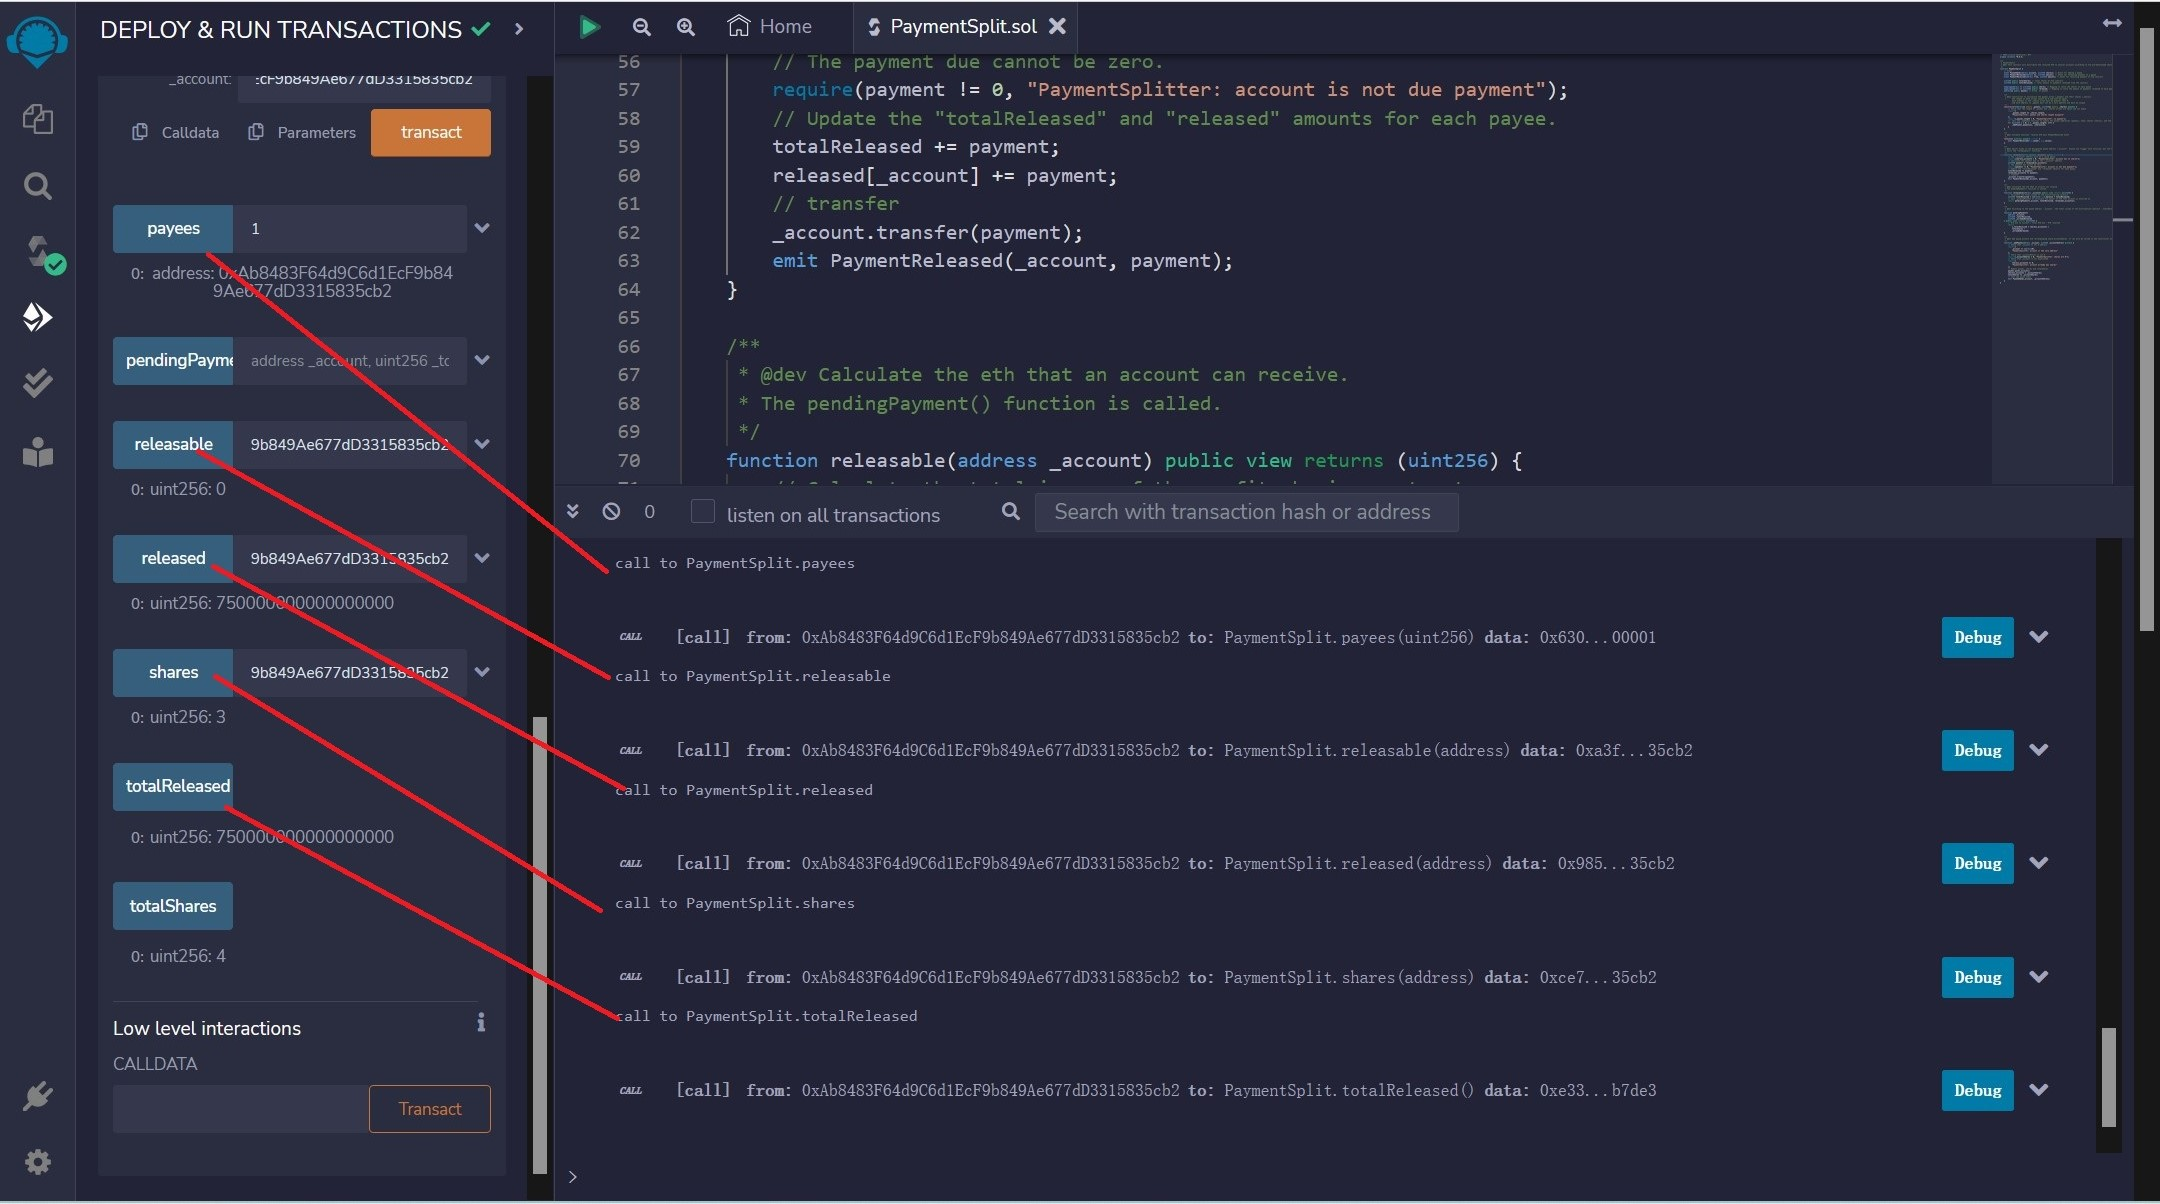Expand the payees result details
Screen dimensions: 2160x1204
[482, 228]
